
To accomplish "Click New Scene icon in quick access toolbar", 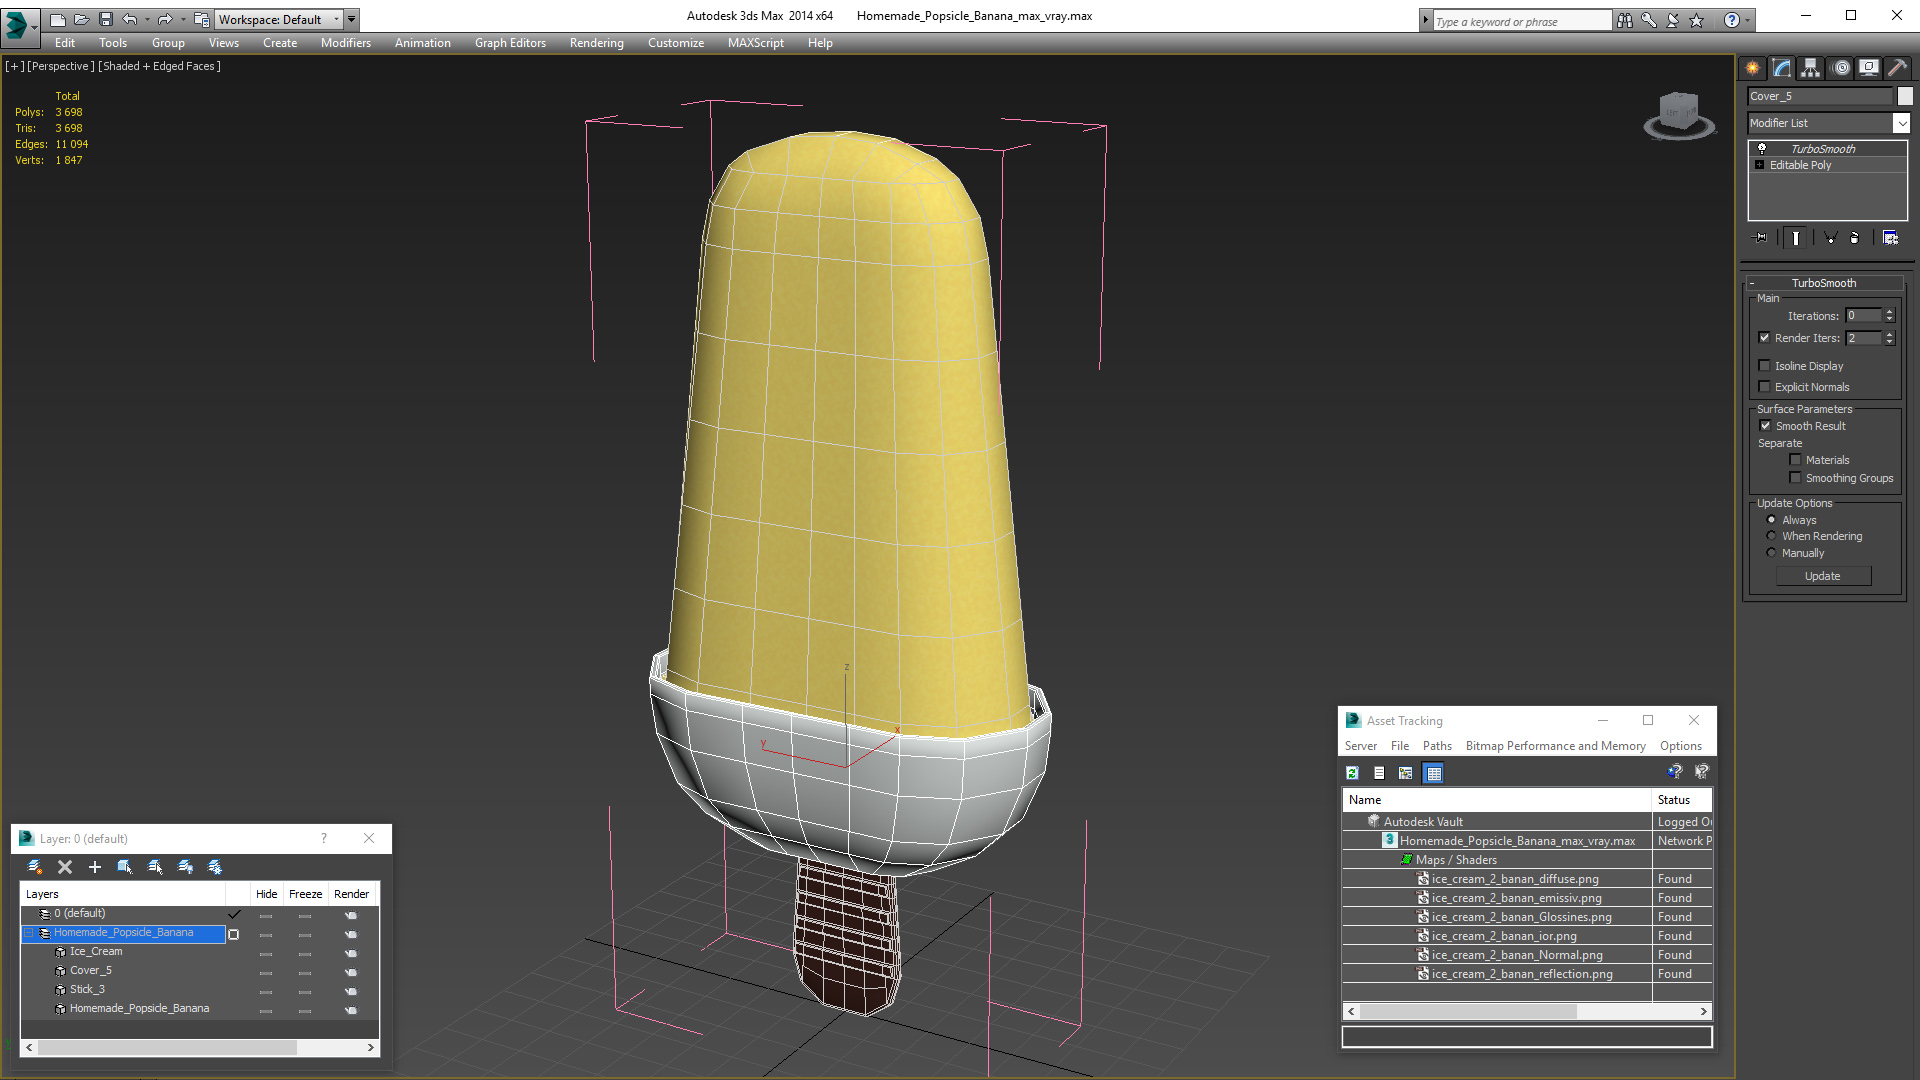I will (x=57, y=19).
